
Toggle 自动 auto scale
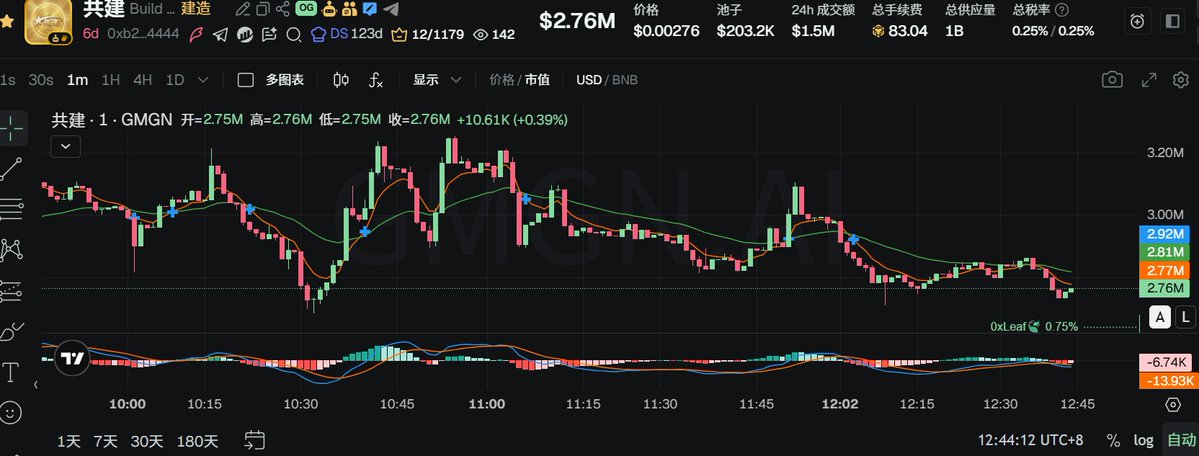(x=1181, y=441)
